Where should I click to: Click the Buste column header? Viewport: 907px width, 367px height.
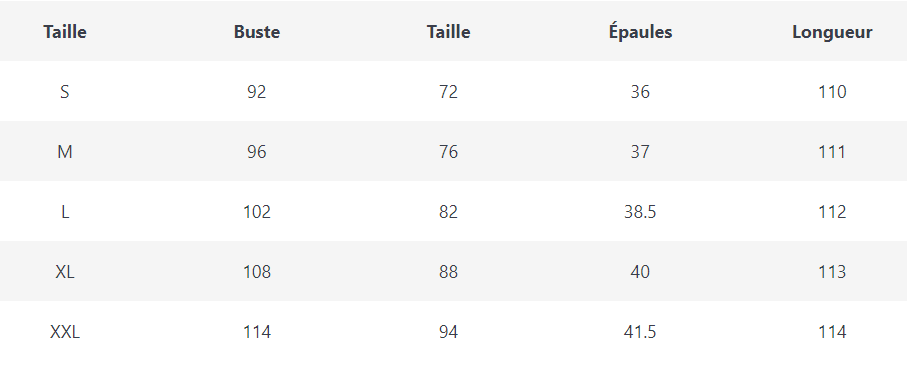coord(257,32)
